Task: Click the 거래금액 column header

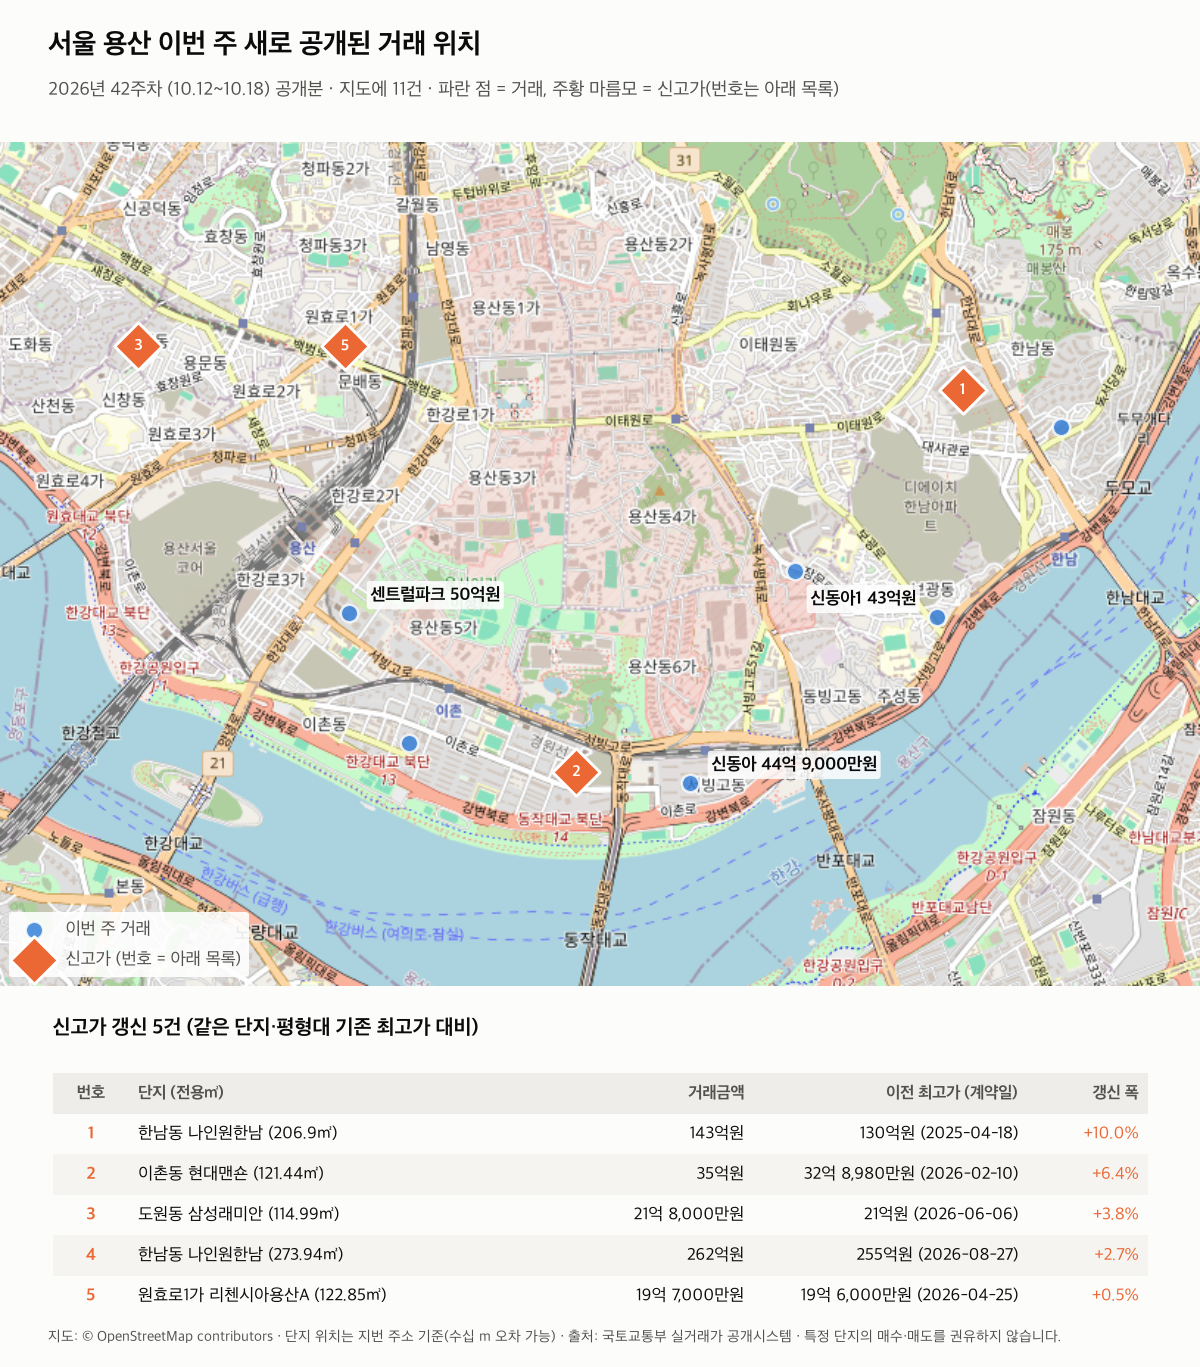Action: (716, 1092)
